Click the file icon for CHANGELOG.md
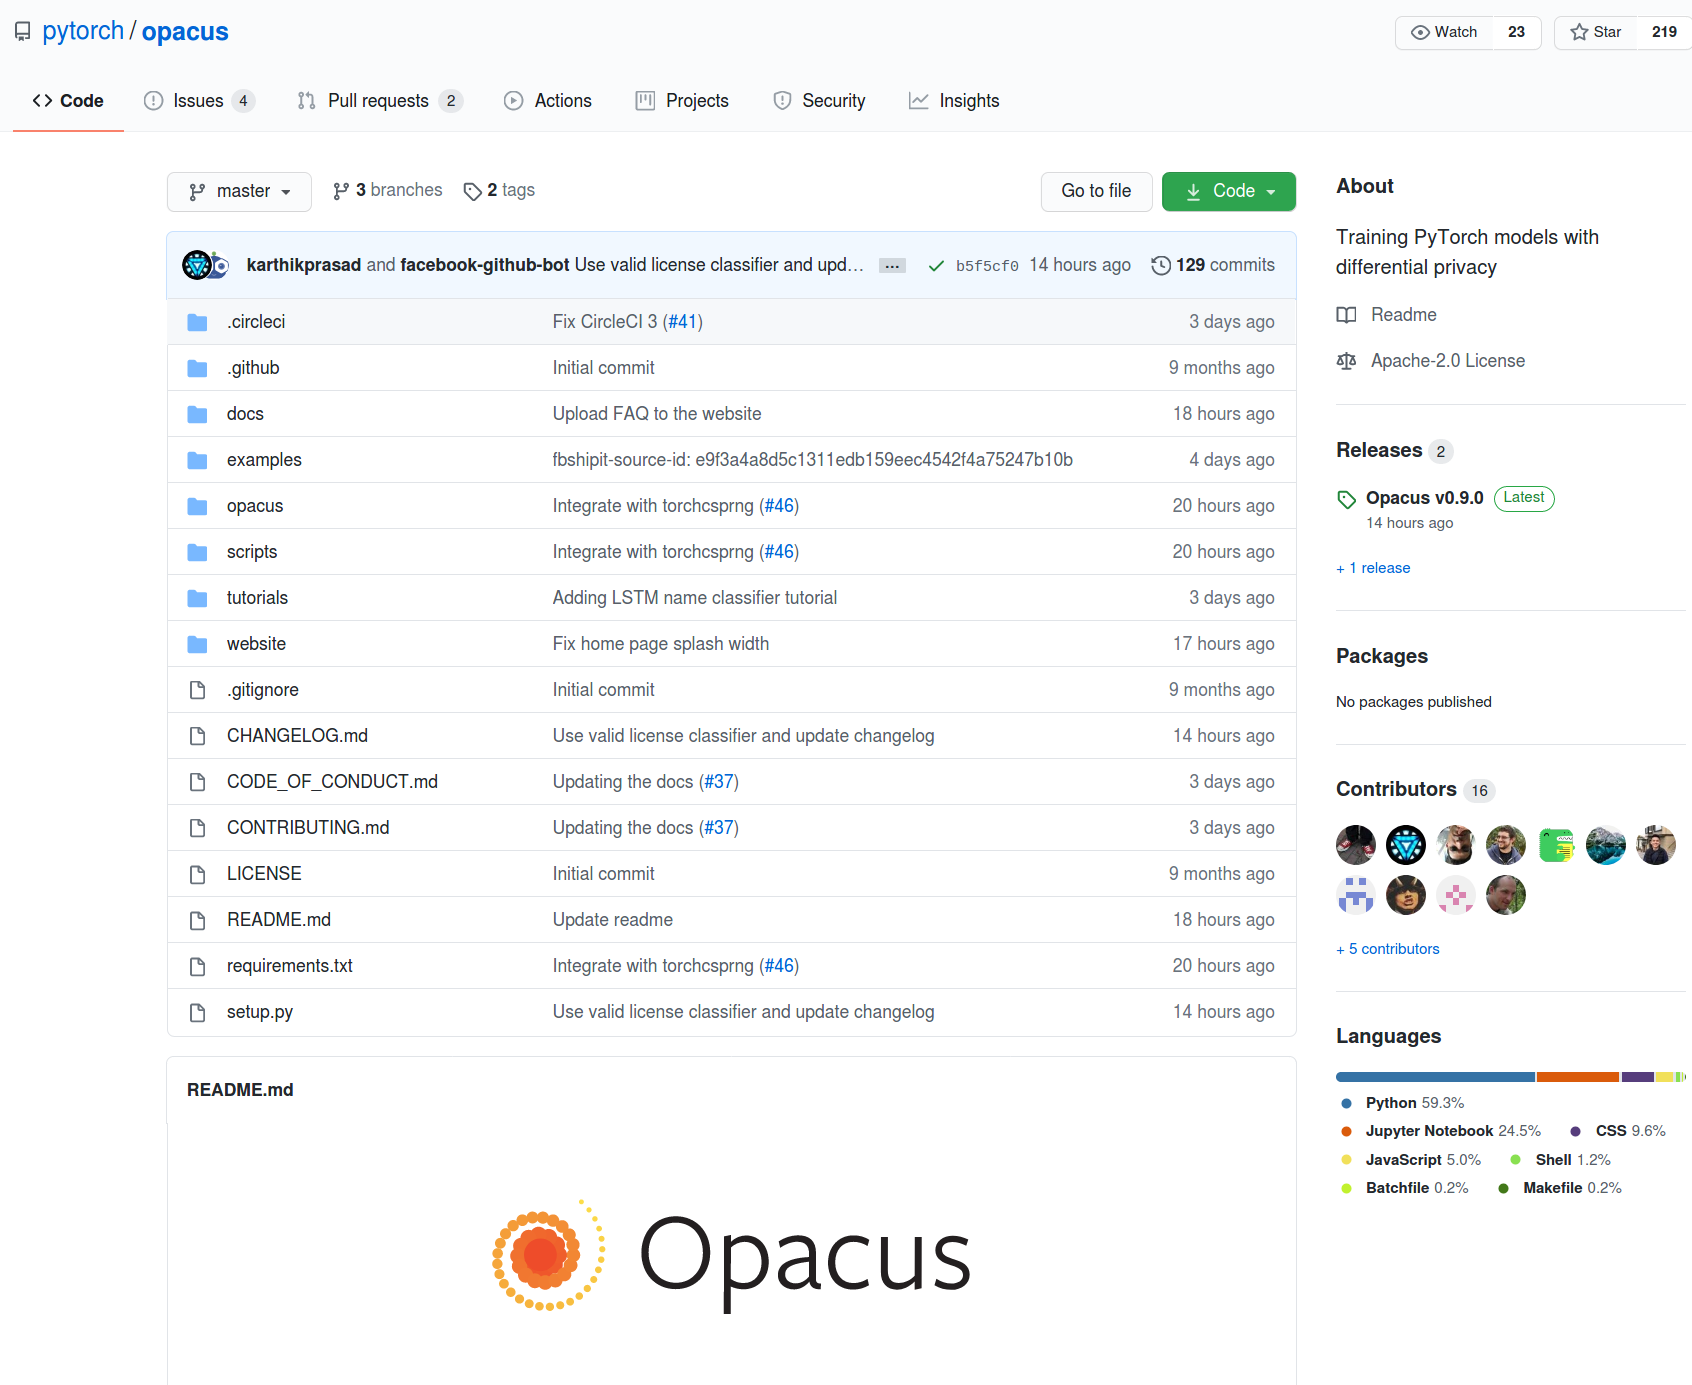1692x1385 pixels. [x=197, y=736]
